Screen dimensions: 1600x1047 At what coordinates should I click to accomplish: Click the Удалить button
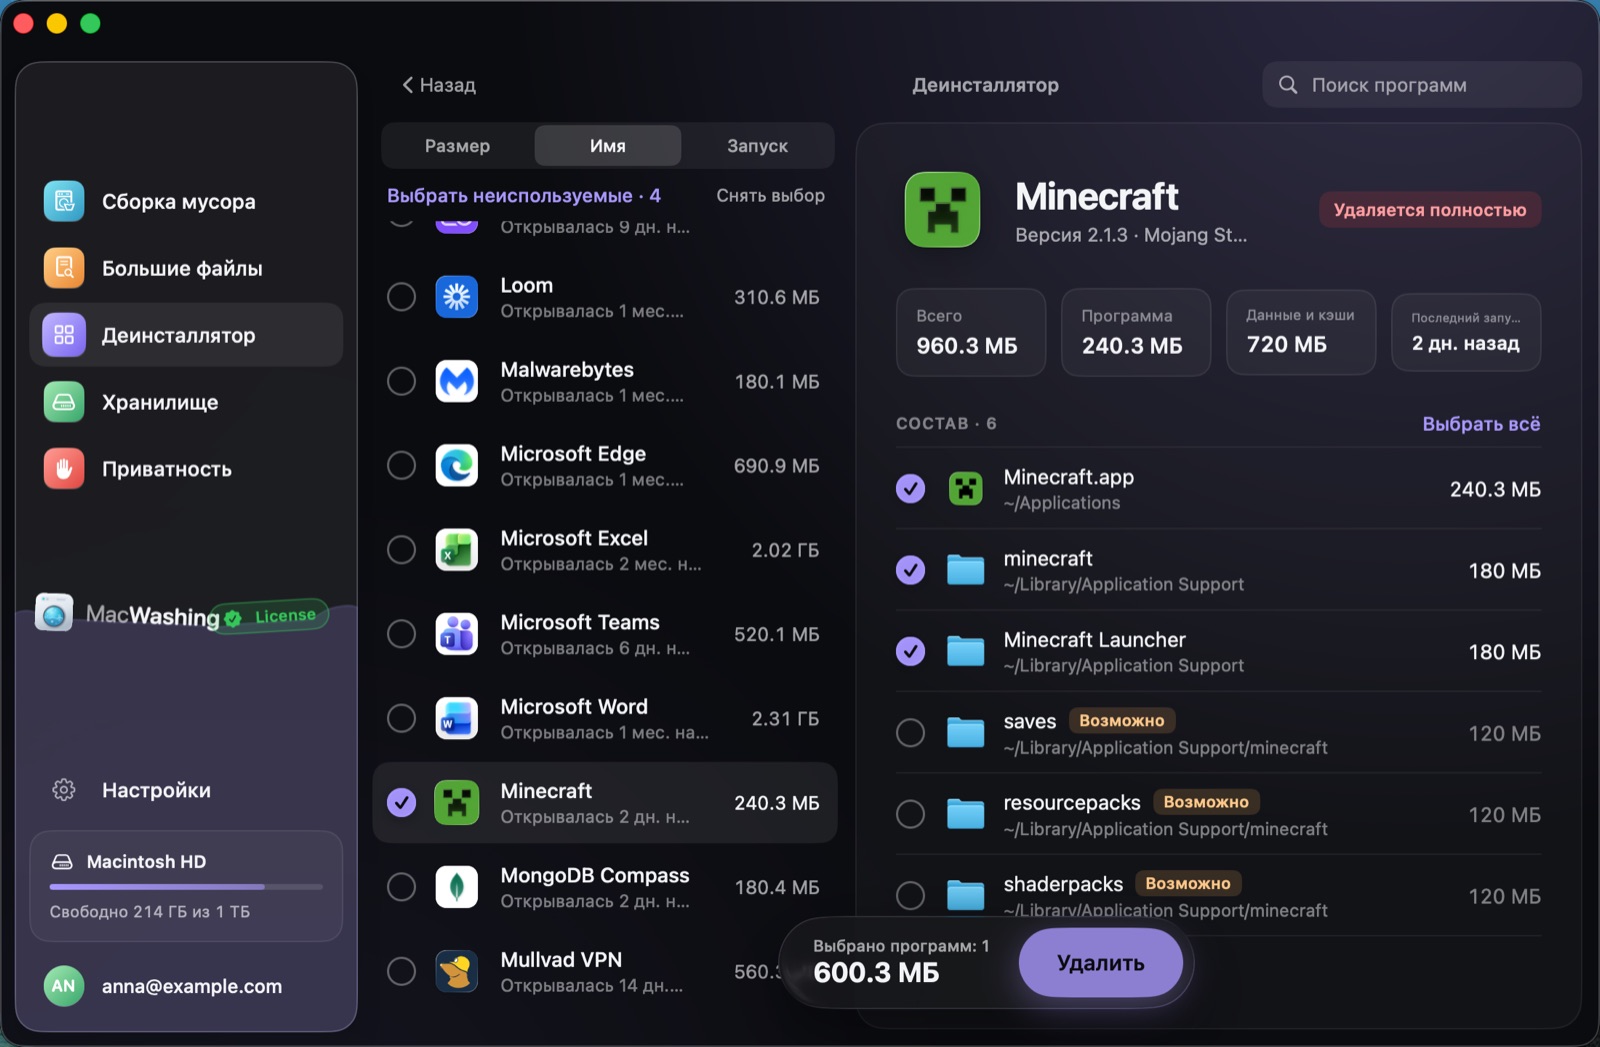pyautogui.click(x=1100, y=962)
